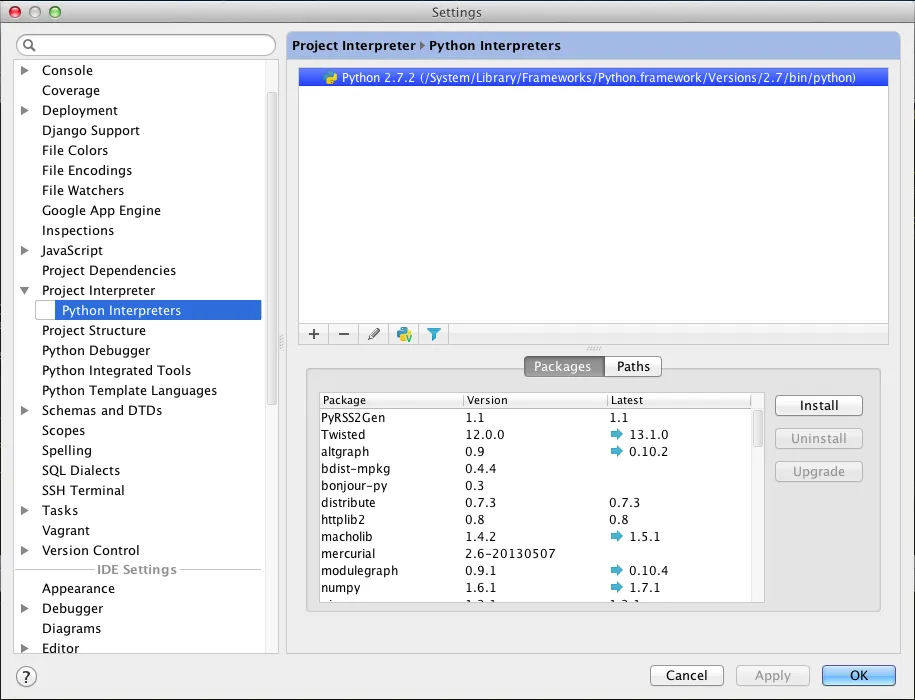Open help with the question mark icon
This screenshot has height=700, width=915.
26,677
